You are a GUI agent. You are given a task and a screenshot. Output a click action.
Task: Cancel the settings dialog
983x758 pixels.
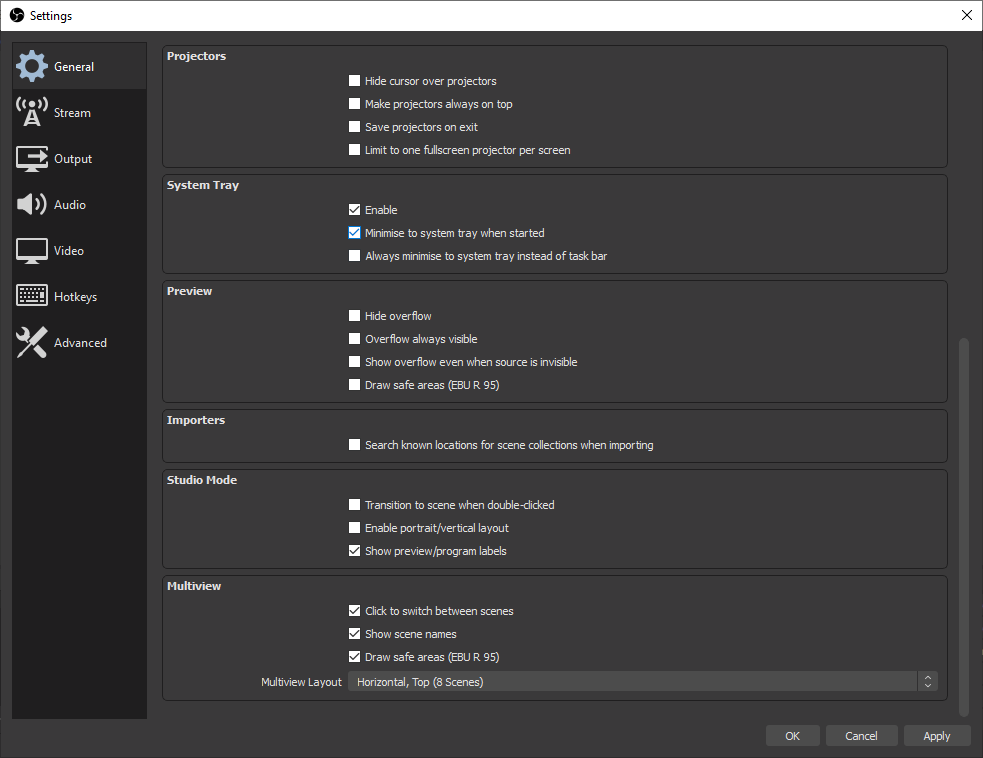click(x=861, y=735)
